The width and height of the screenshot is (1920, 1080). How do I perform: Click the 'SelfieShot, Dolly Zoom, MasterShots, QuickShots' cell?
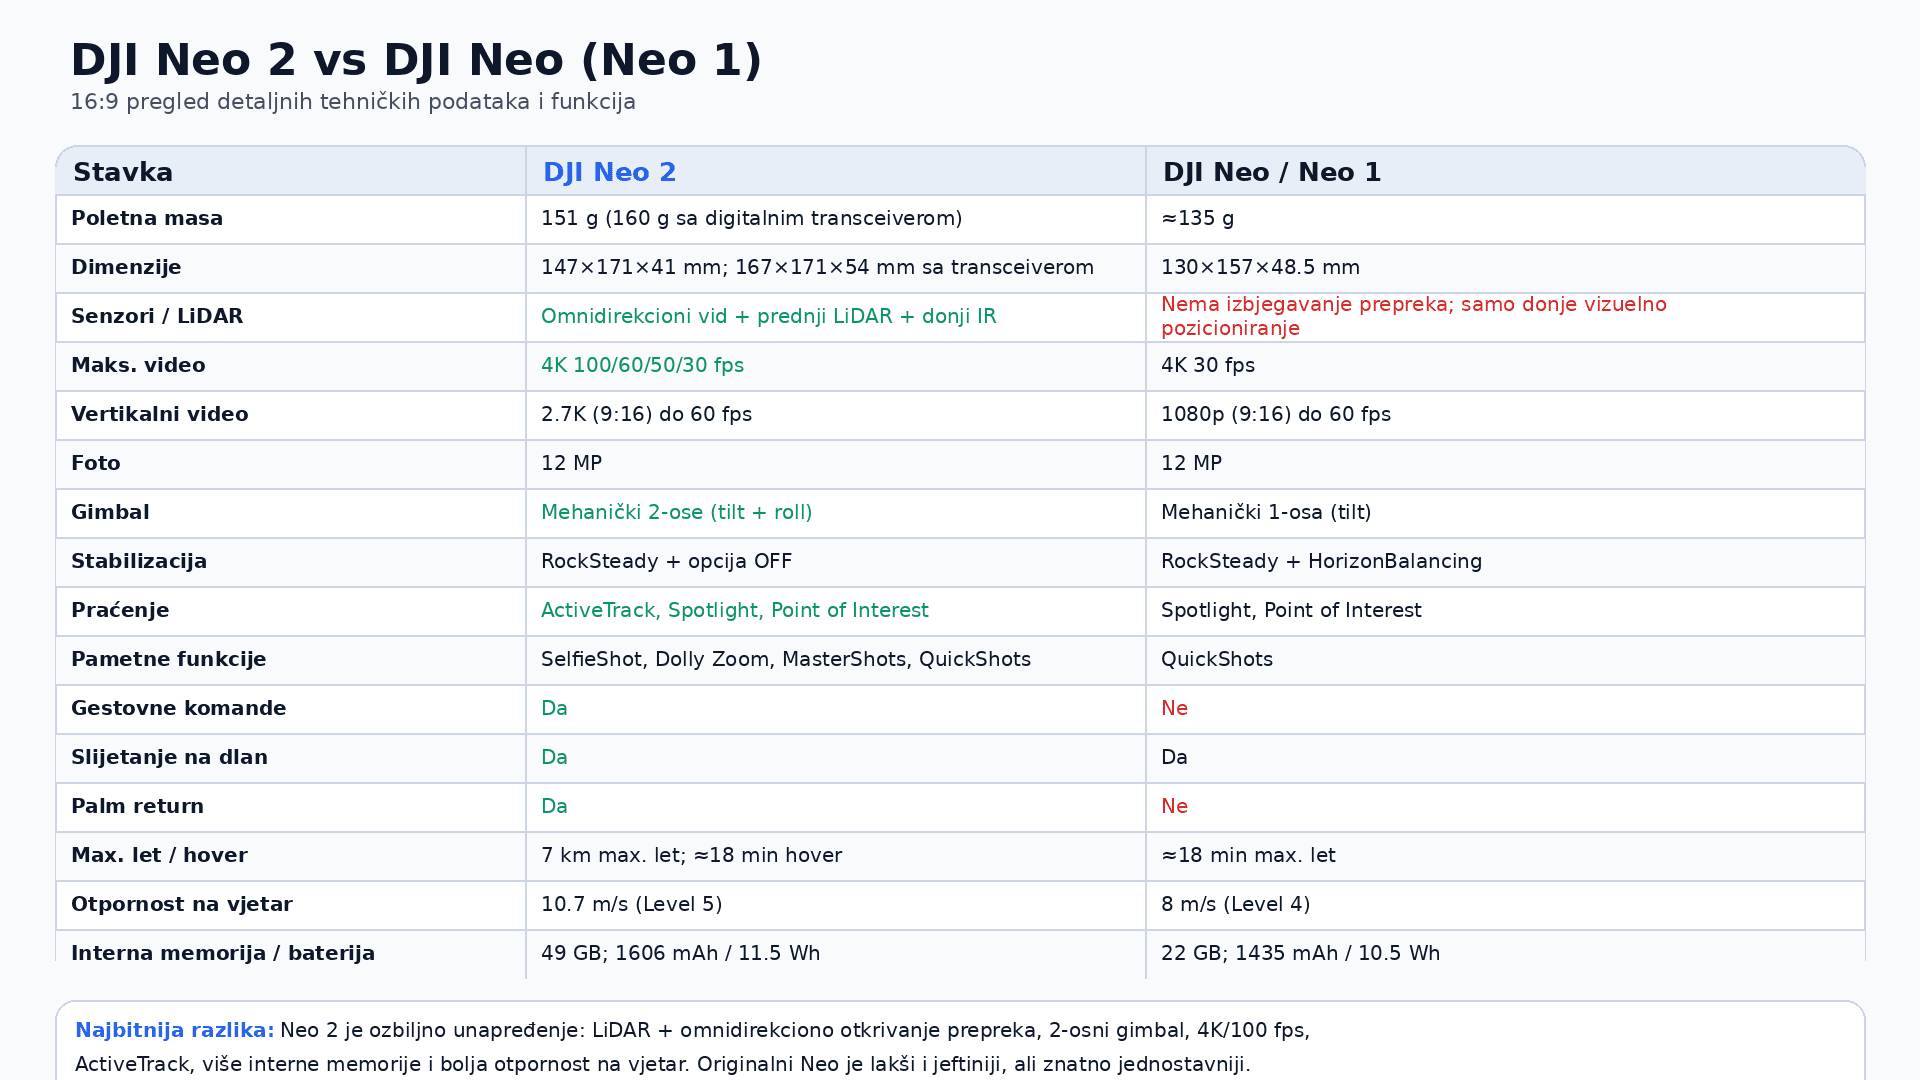[785, 659]
